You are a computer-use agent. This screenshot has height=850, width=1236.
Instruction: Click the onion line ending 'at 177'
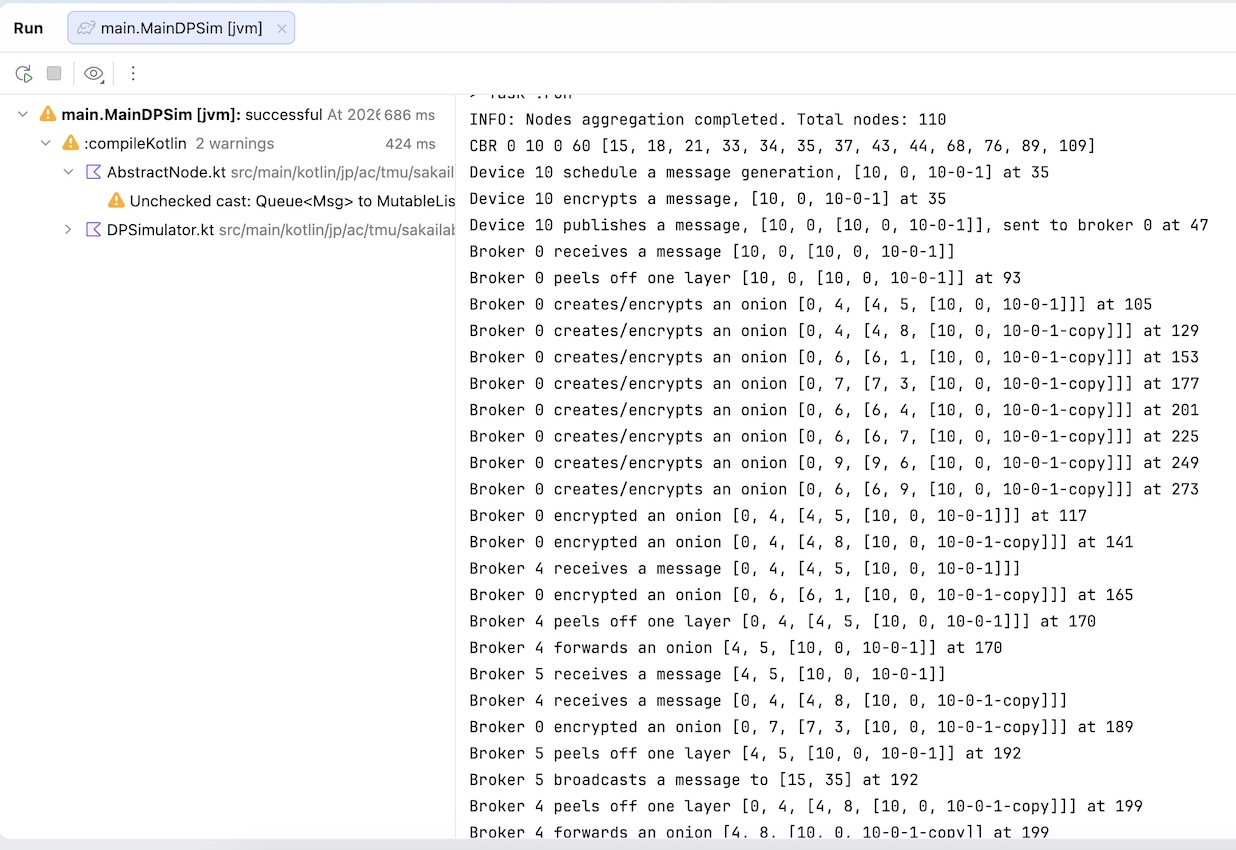pyautogui.click(x=834, y=383)
